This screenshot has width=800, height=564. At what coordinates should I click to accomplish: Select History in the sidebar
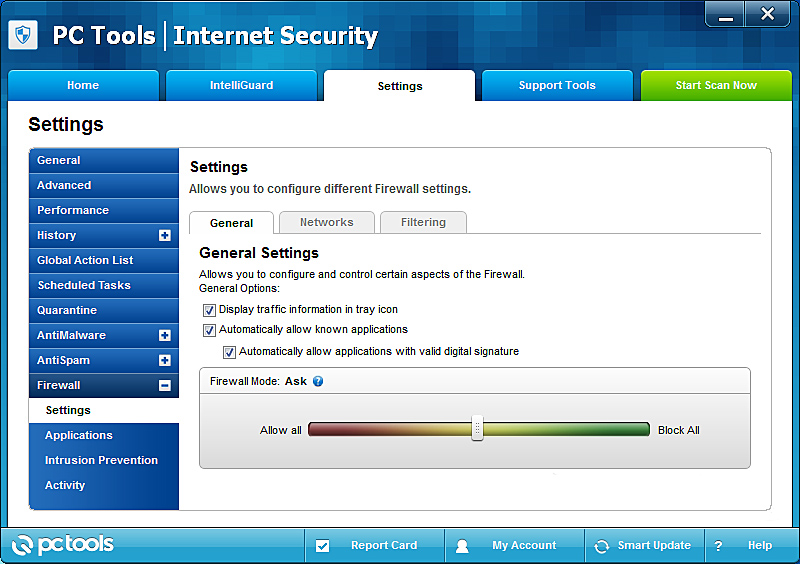(x=104, y=235)
